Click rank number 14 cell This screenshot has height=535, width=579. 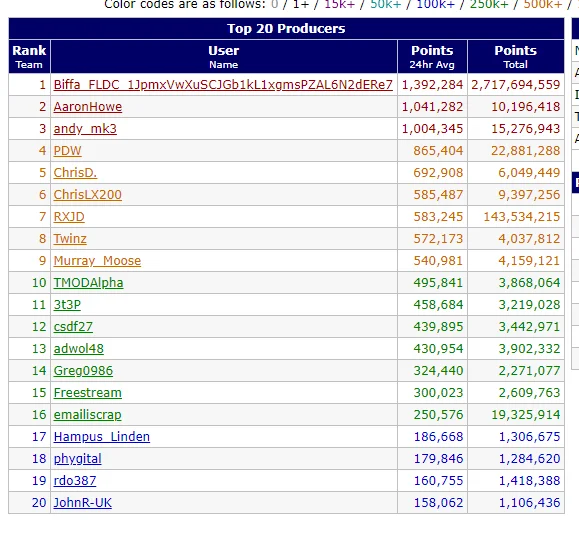point(29,371)
